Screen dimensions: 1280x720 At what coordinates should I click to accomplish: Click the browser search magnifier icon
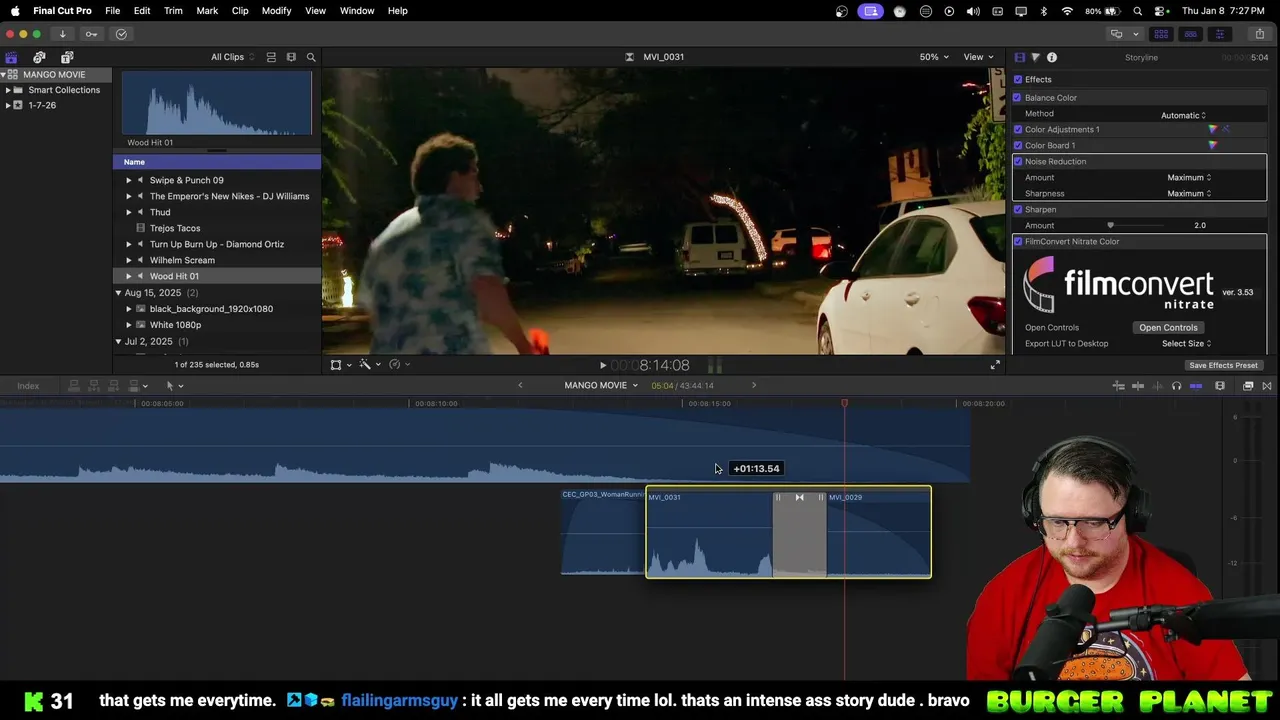311,57
